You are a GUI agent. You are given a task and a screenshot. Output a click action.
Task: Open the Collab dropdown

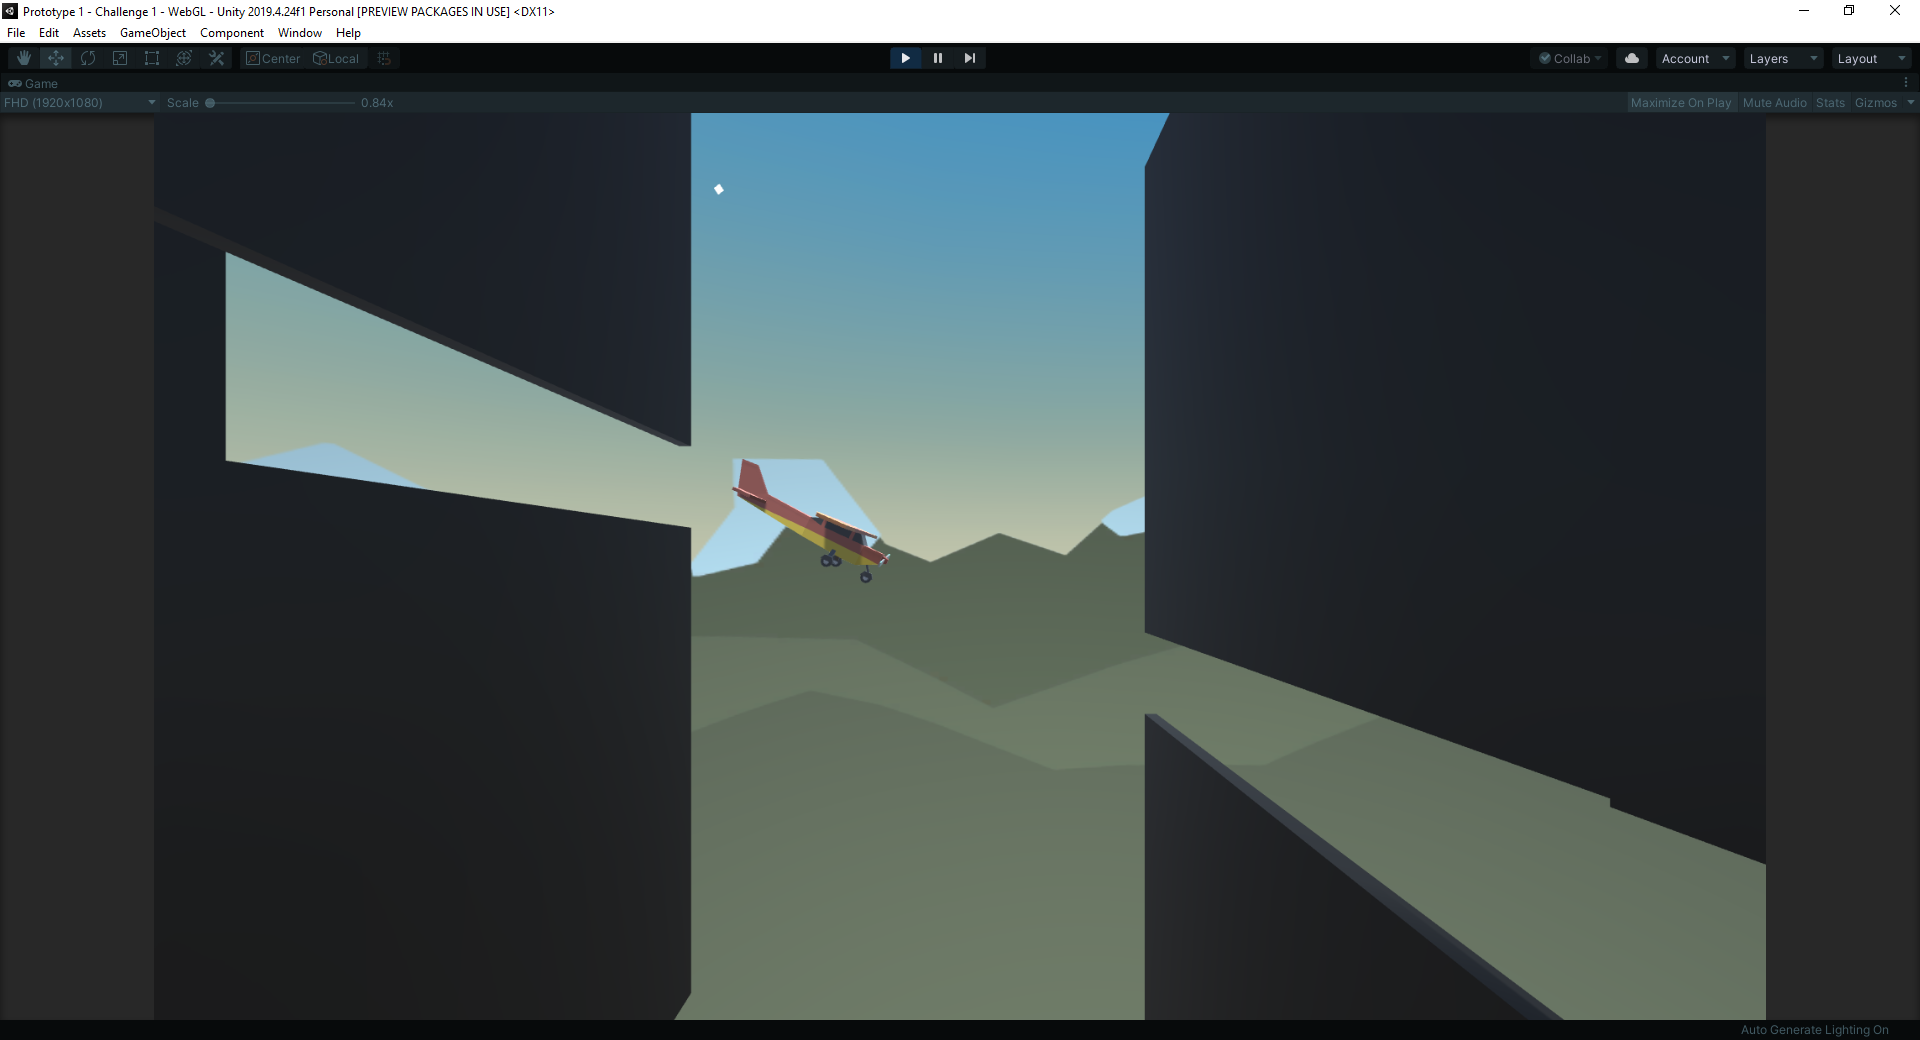pyautogui.click(x=1569, y=58)
